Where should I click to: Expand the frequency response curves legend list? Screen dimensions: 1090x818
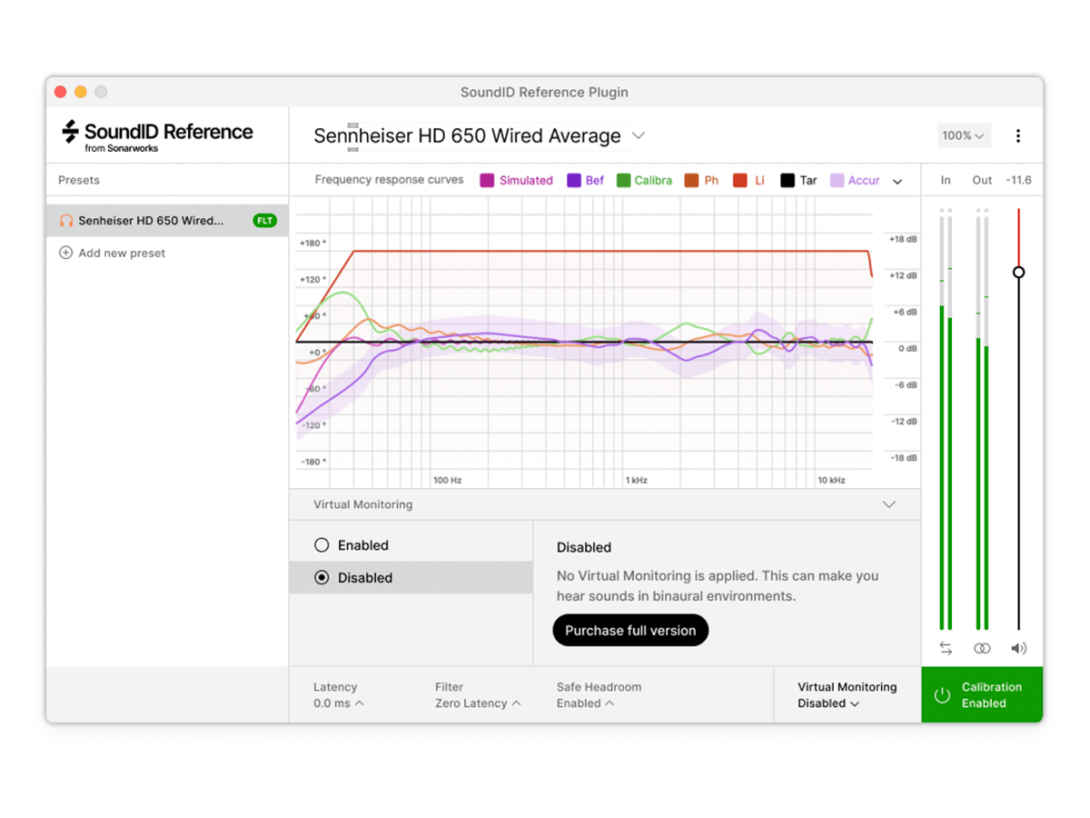pyautogui.click(x=897, y=181)
